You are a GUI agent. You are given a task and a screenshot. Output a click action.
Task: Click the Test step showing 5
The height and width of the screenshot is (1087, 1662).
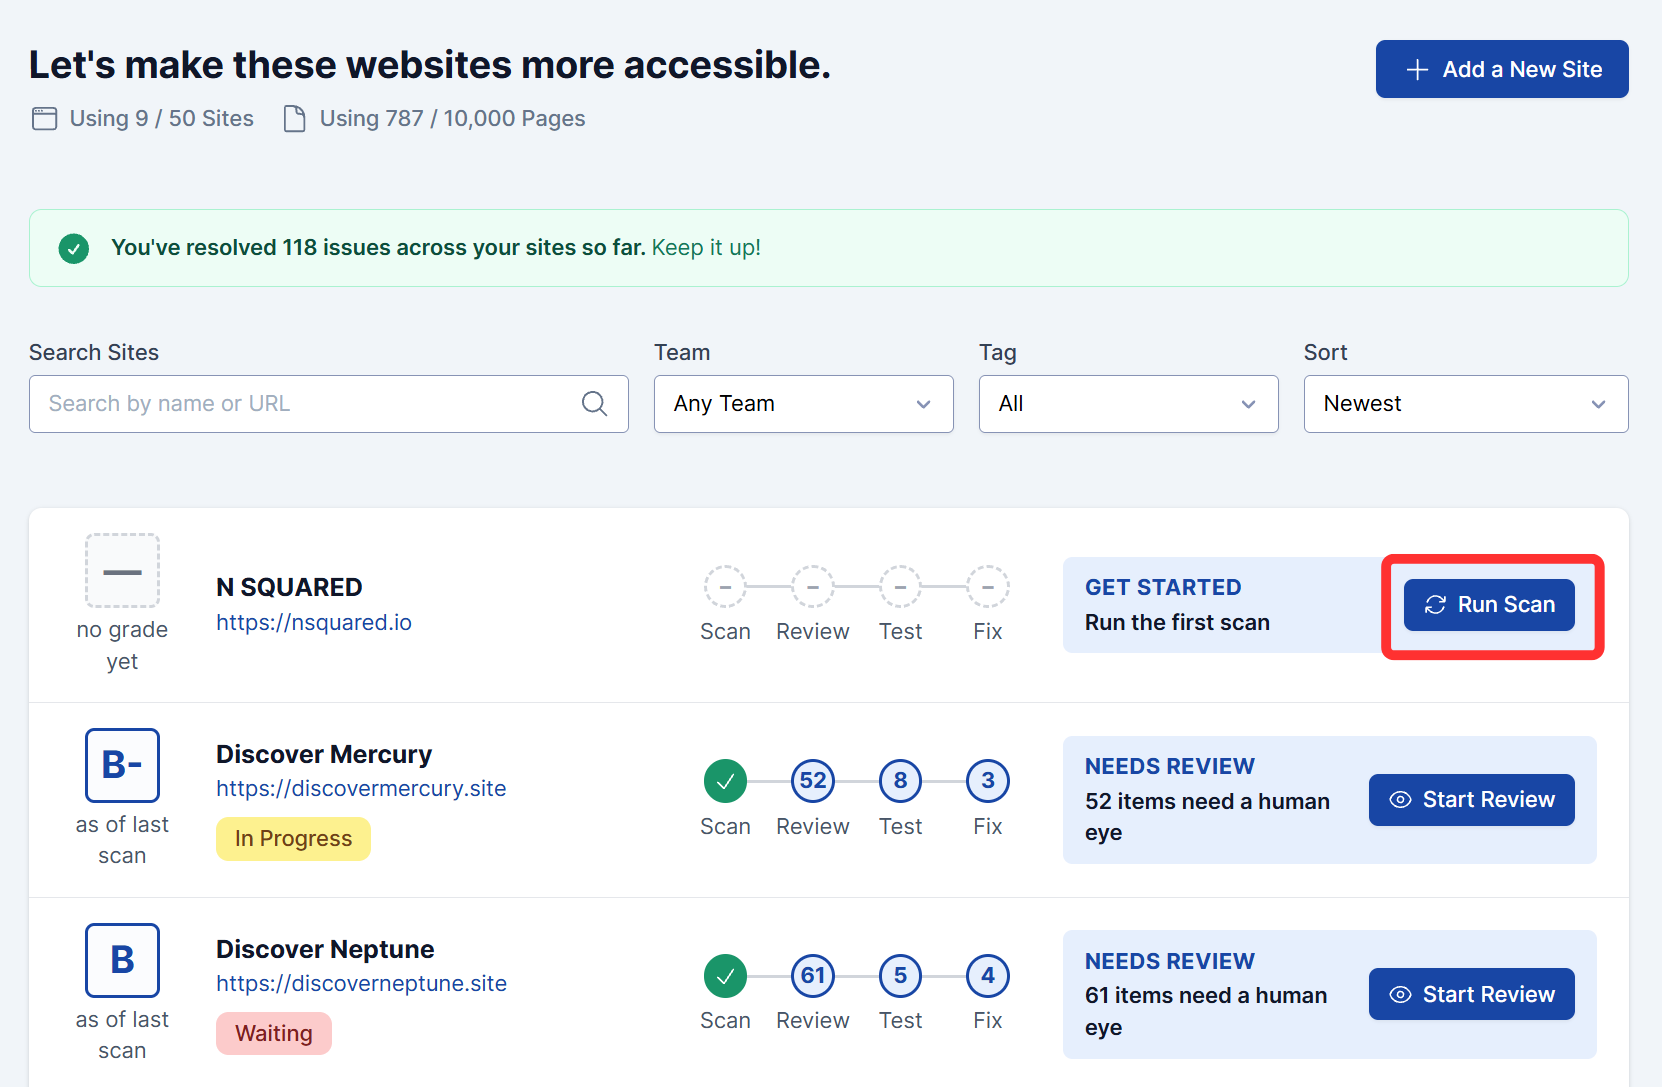(900, 976)
